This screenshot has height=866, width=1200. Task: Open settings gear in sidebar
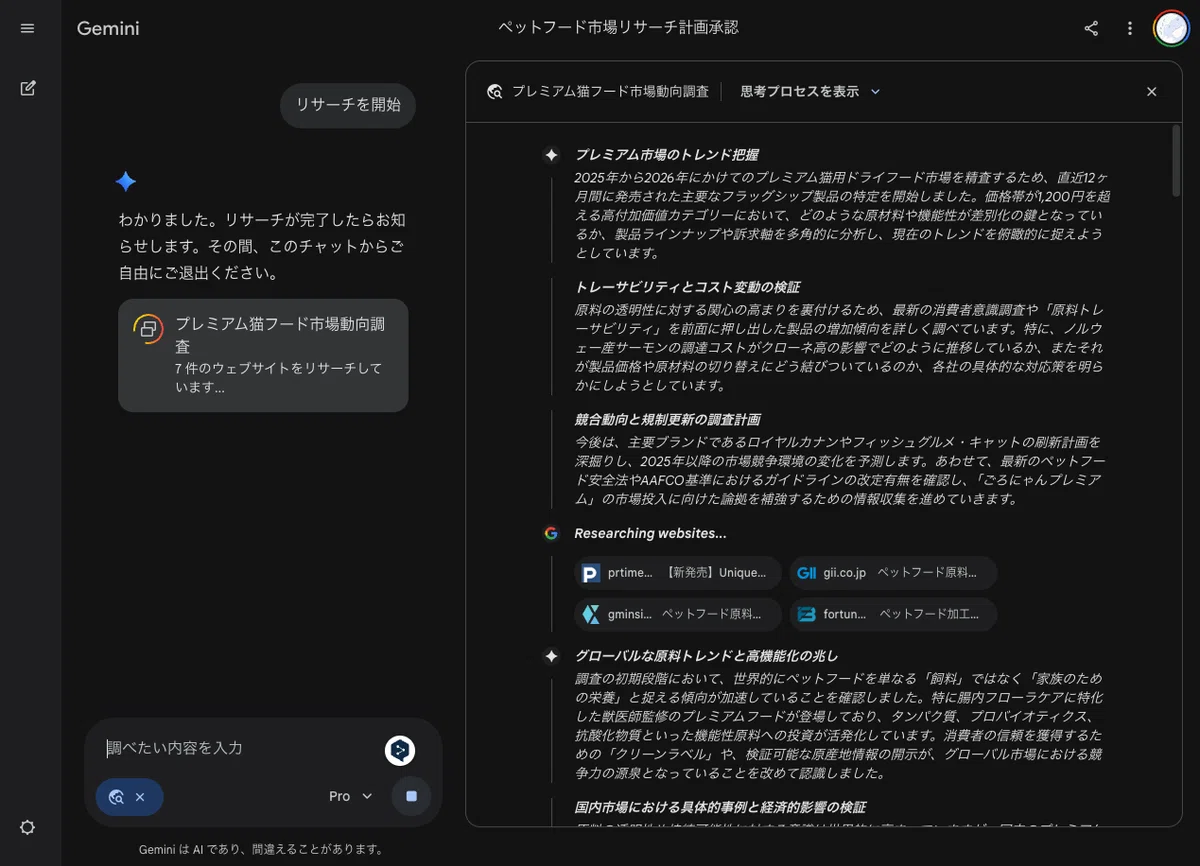27,827
